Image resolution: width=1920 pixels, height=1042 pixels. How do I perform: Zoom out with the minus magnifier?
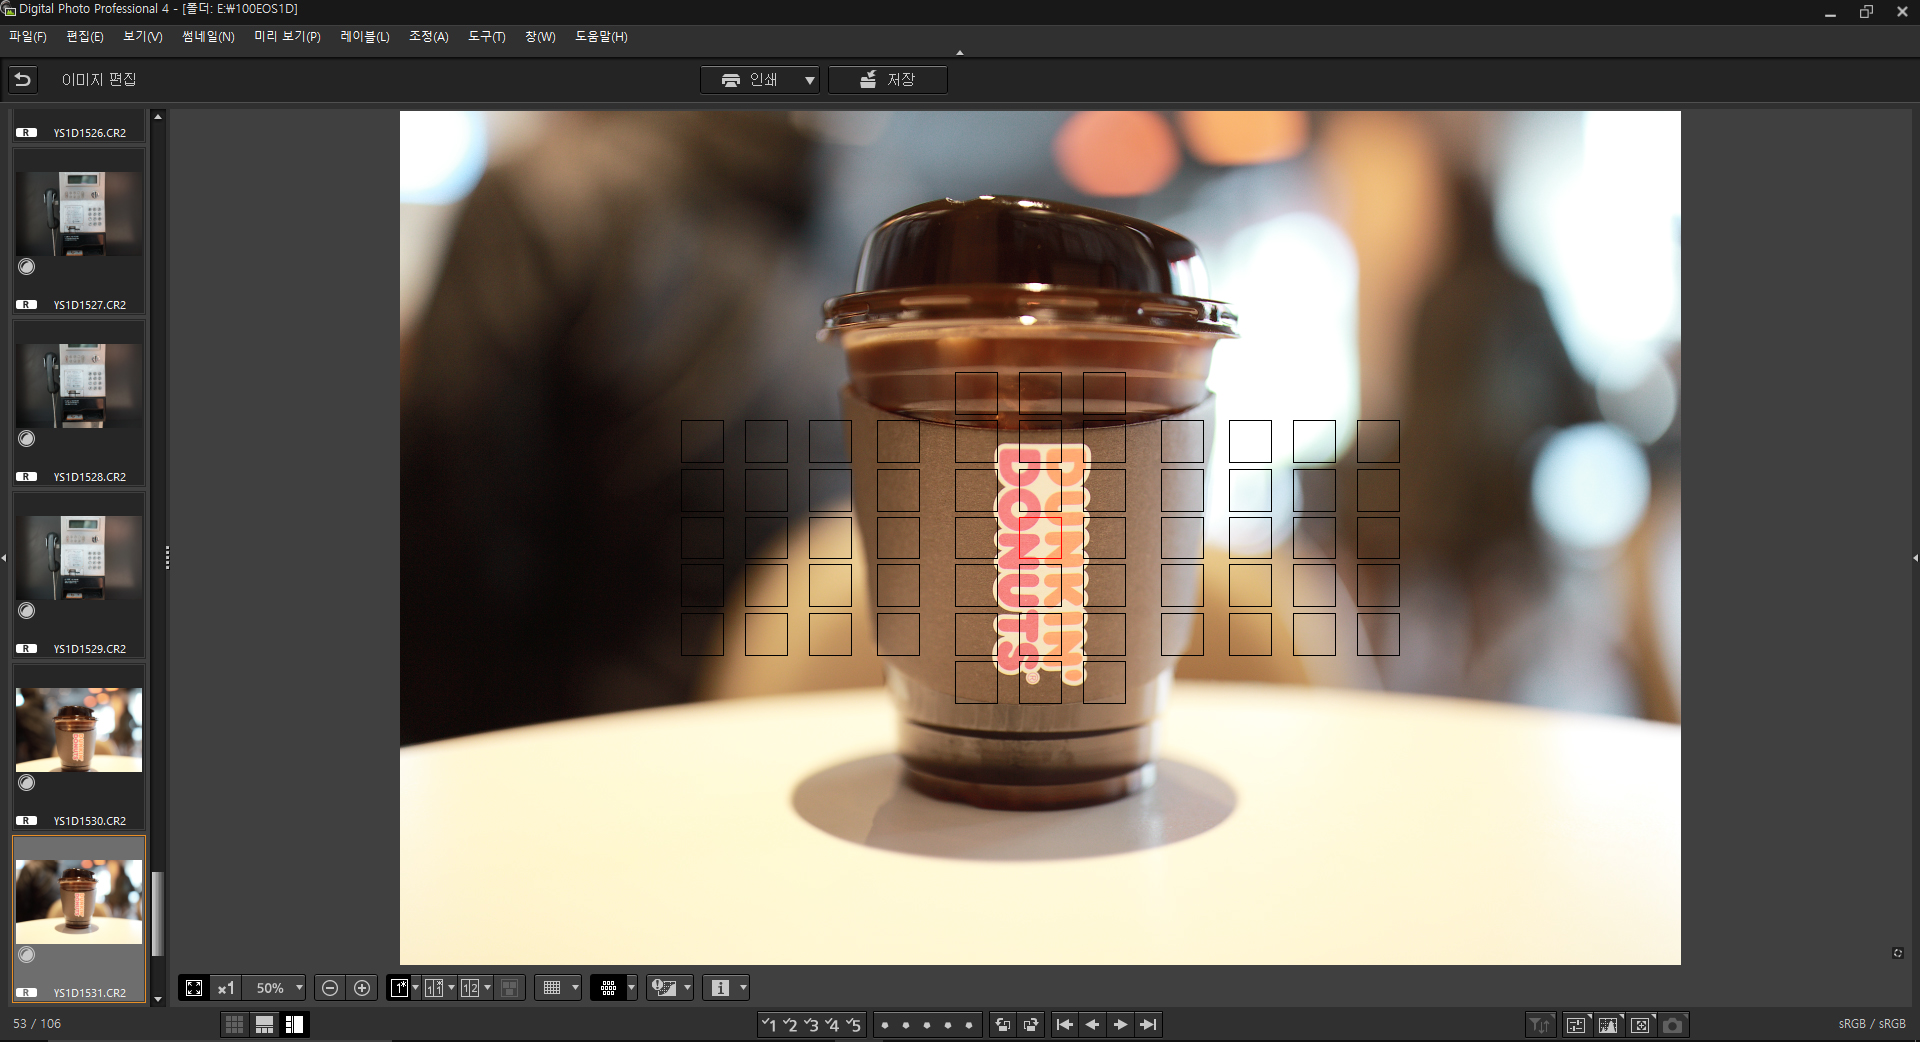(x=330, y=988)
